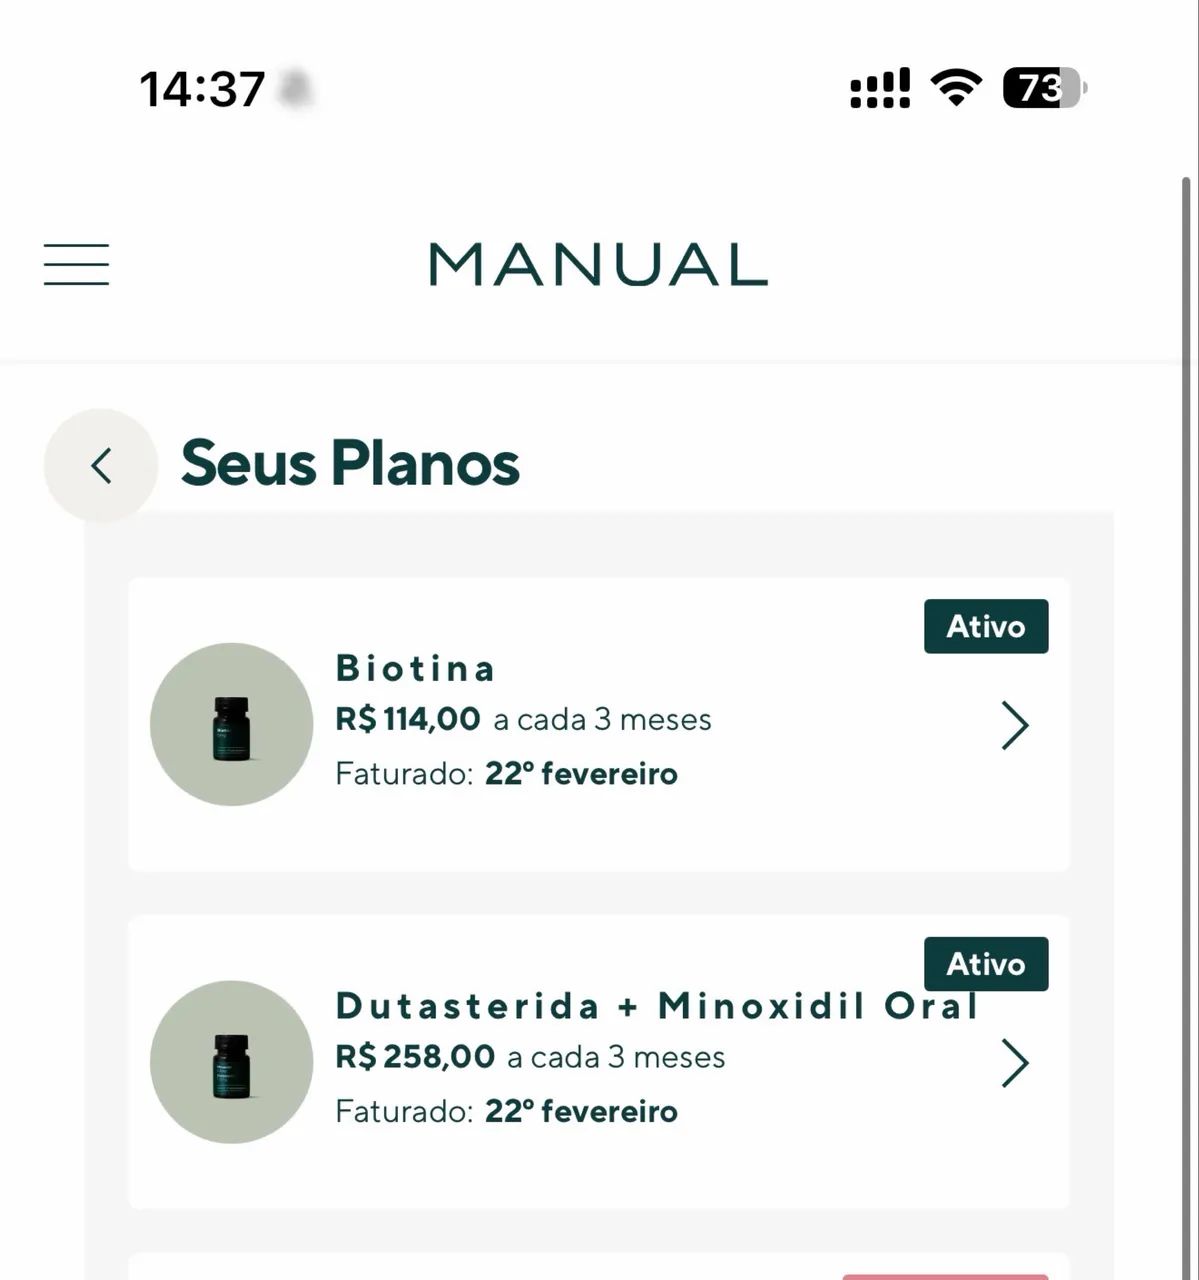Tap the battery level indicator
Viewport: 1199px width, 1280px height.
[x=1044, y=88]
